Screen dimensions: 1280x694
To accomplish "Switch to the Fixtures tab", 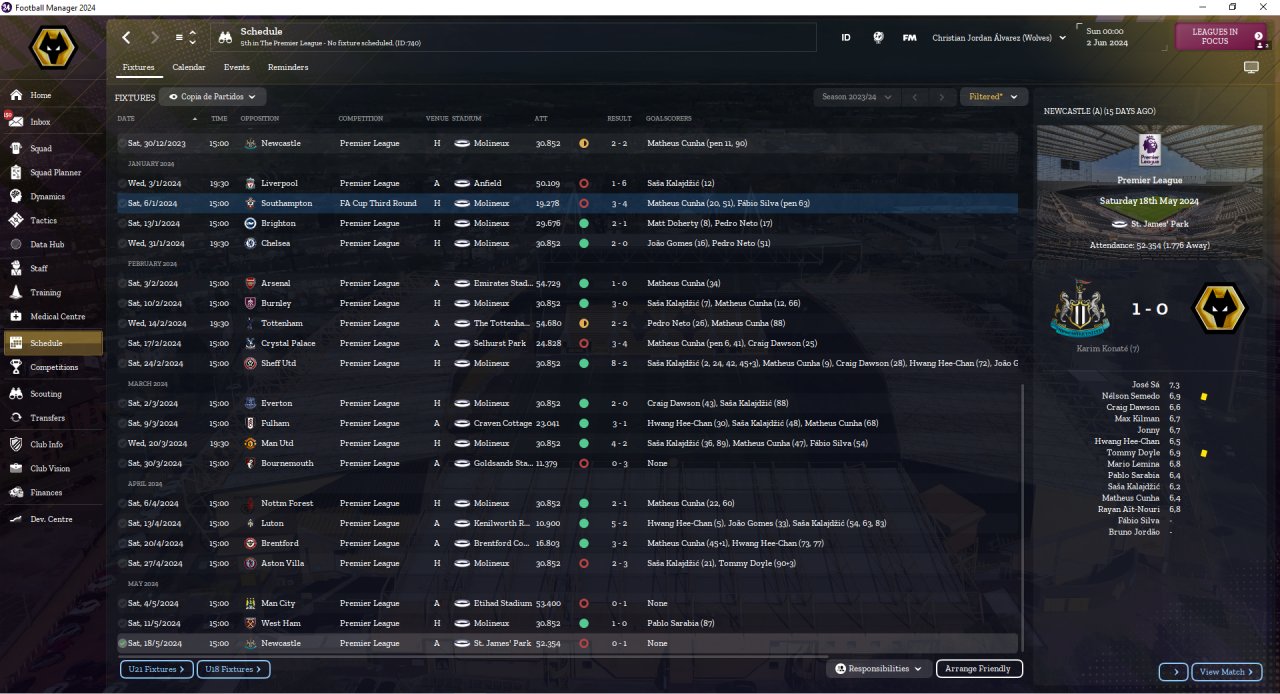I will point(138,67).
